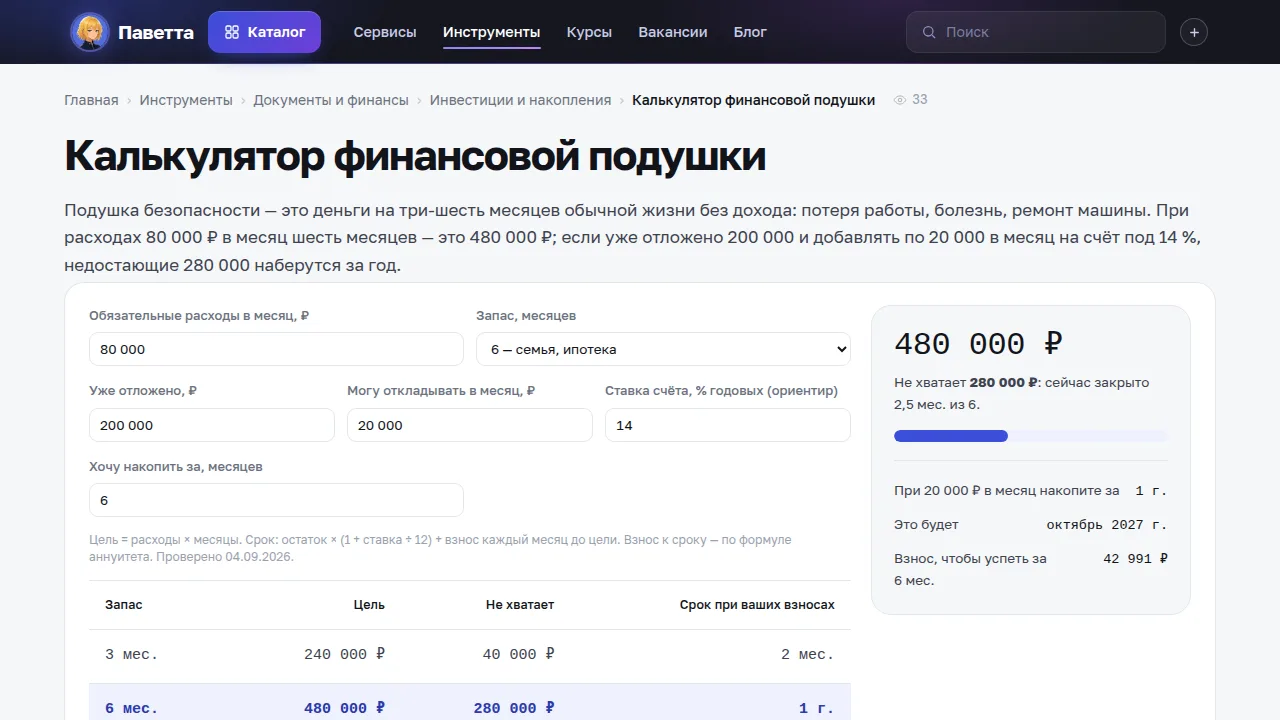Open Сервисы in the top menu
The image size is (1280, 720).
(385, 32)
